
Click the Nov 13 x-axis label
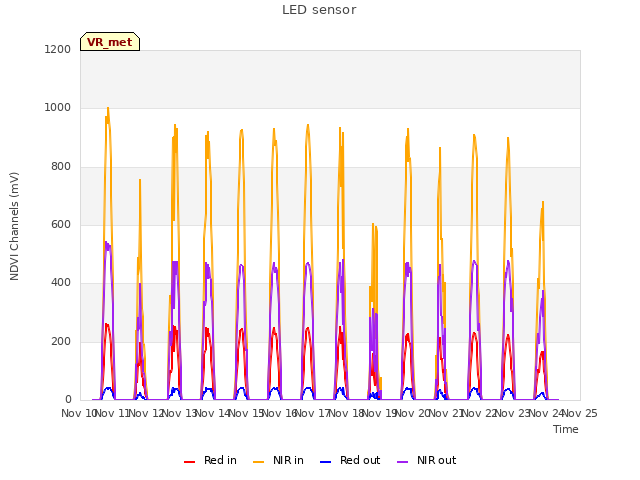(180, 413)
